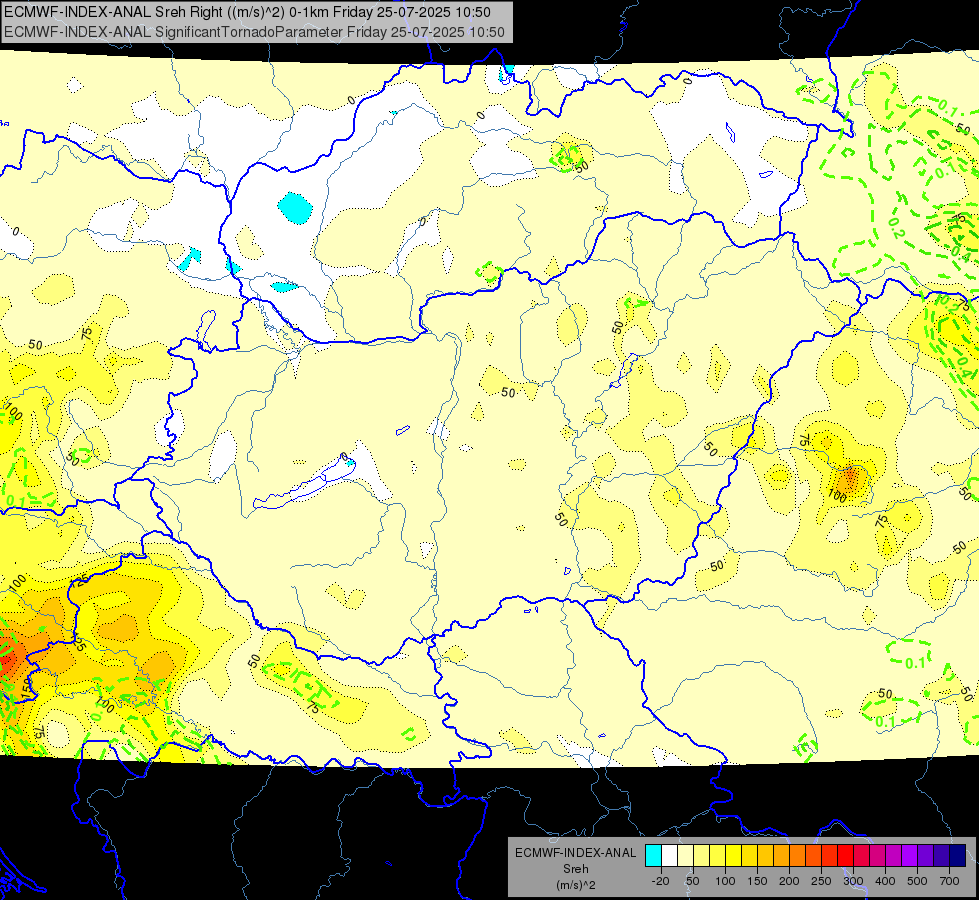
Task: Click the white swatch in the legend
Action: 669,855
